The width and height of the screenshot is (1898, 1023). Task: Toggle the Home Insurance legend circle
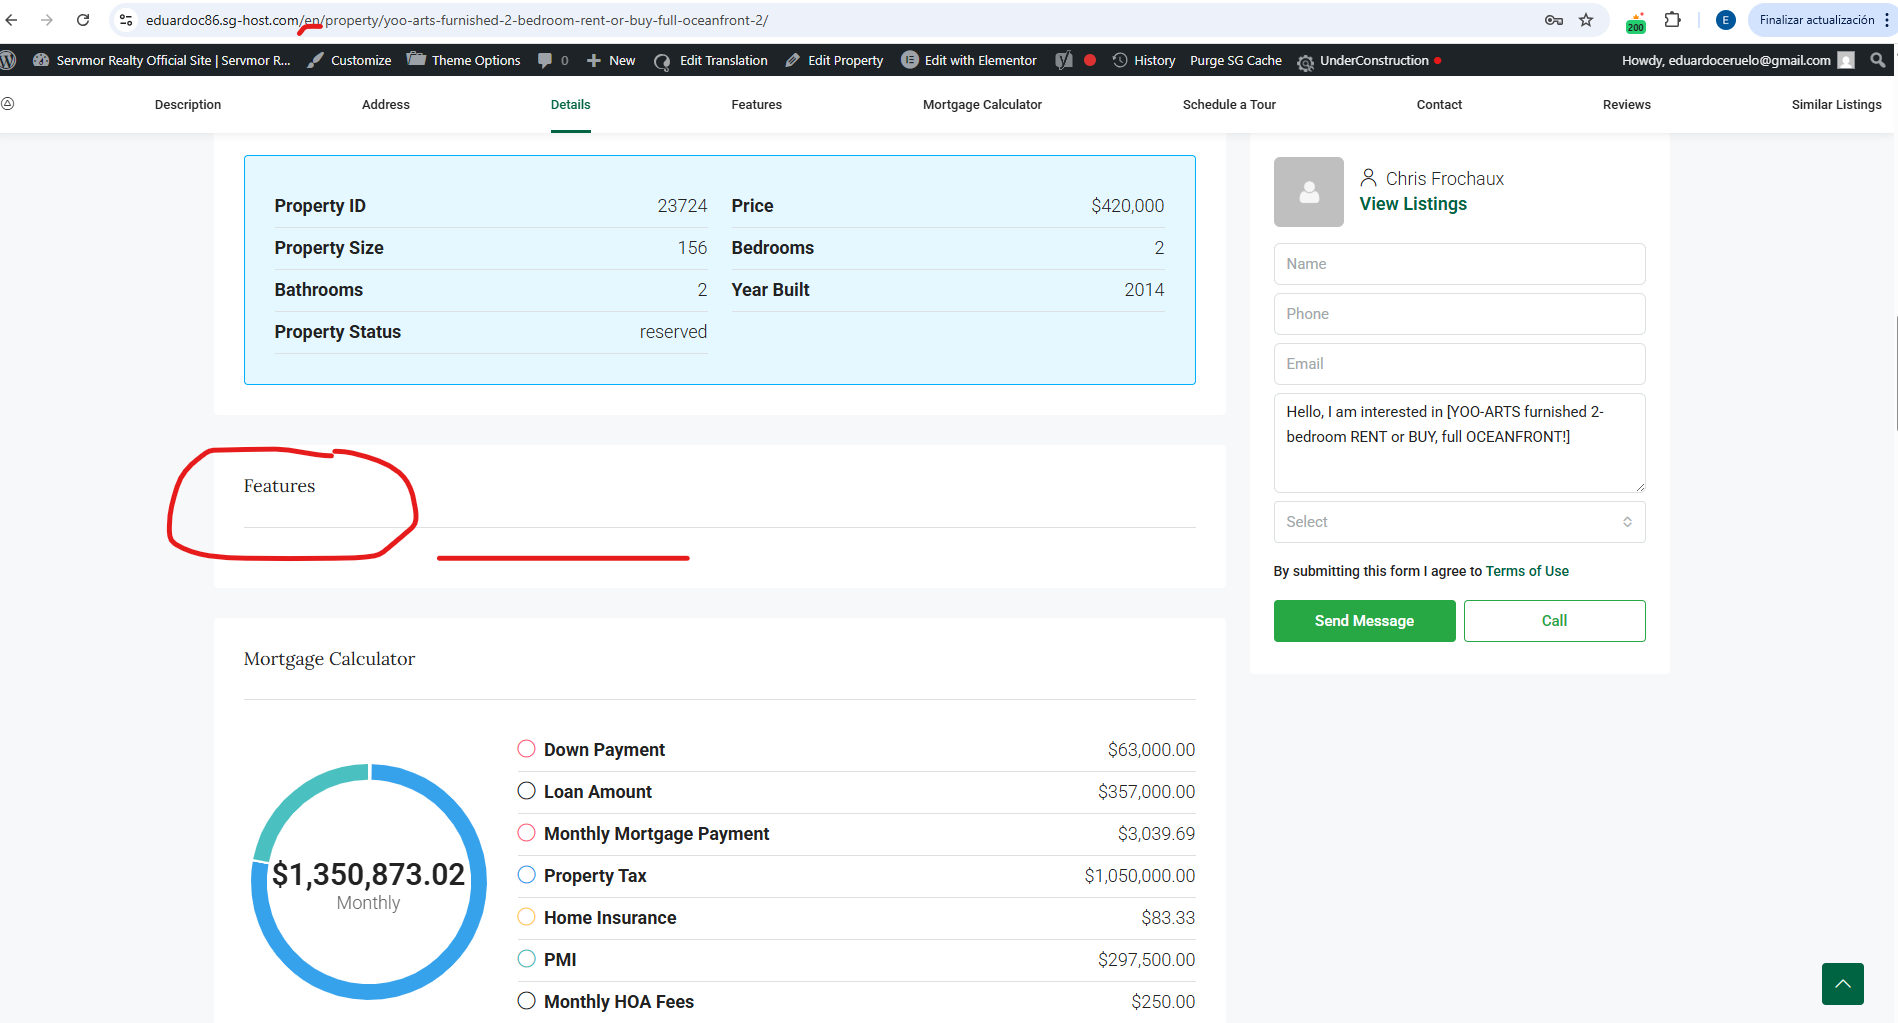point(526,917)
